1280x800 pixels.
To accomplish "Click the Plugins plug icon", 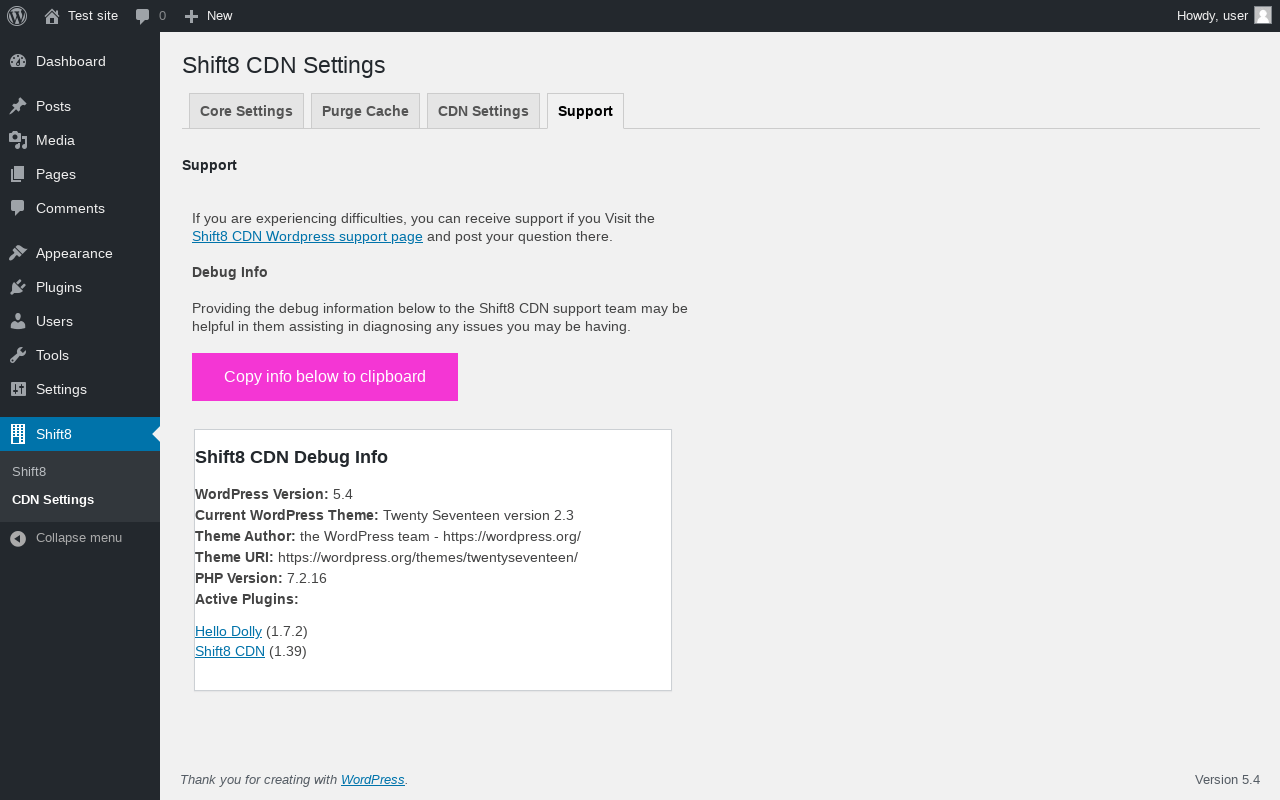I will (x=18, y=287).
